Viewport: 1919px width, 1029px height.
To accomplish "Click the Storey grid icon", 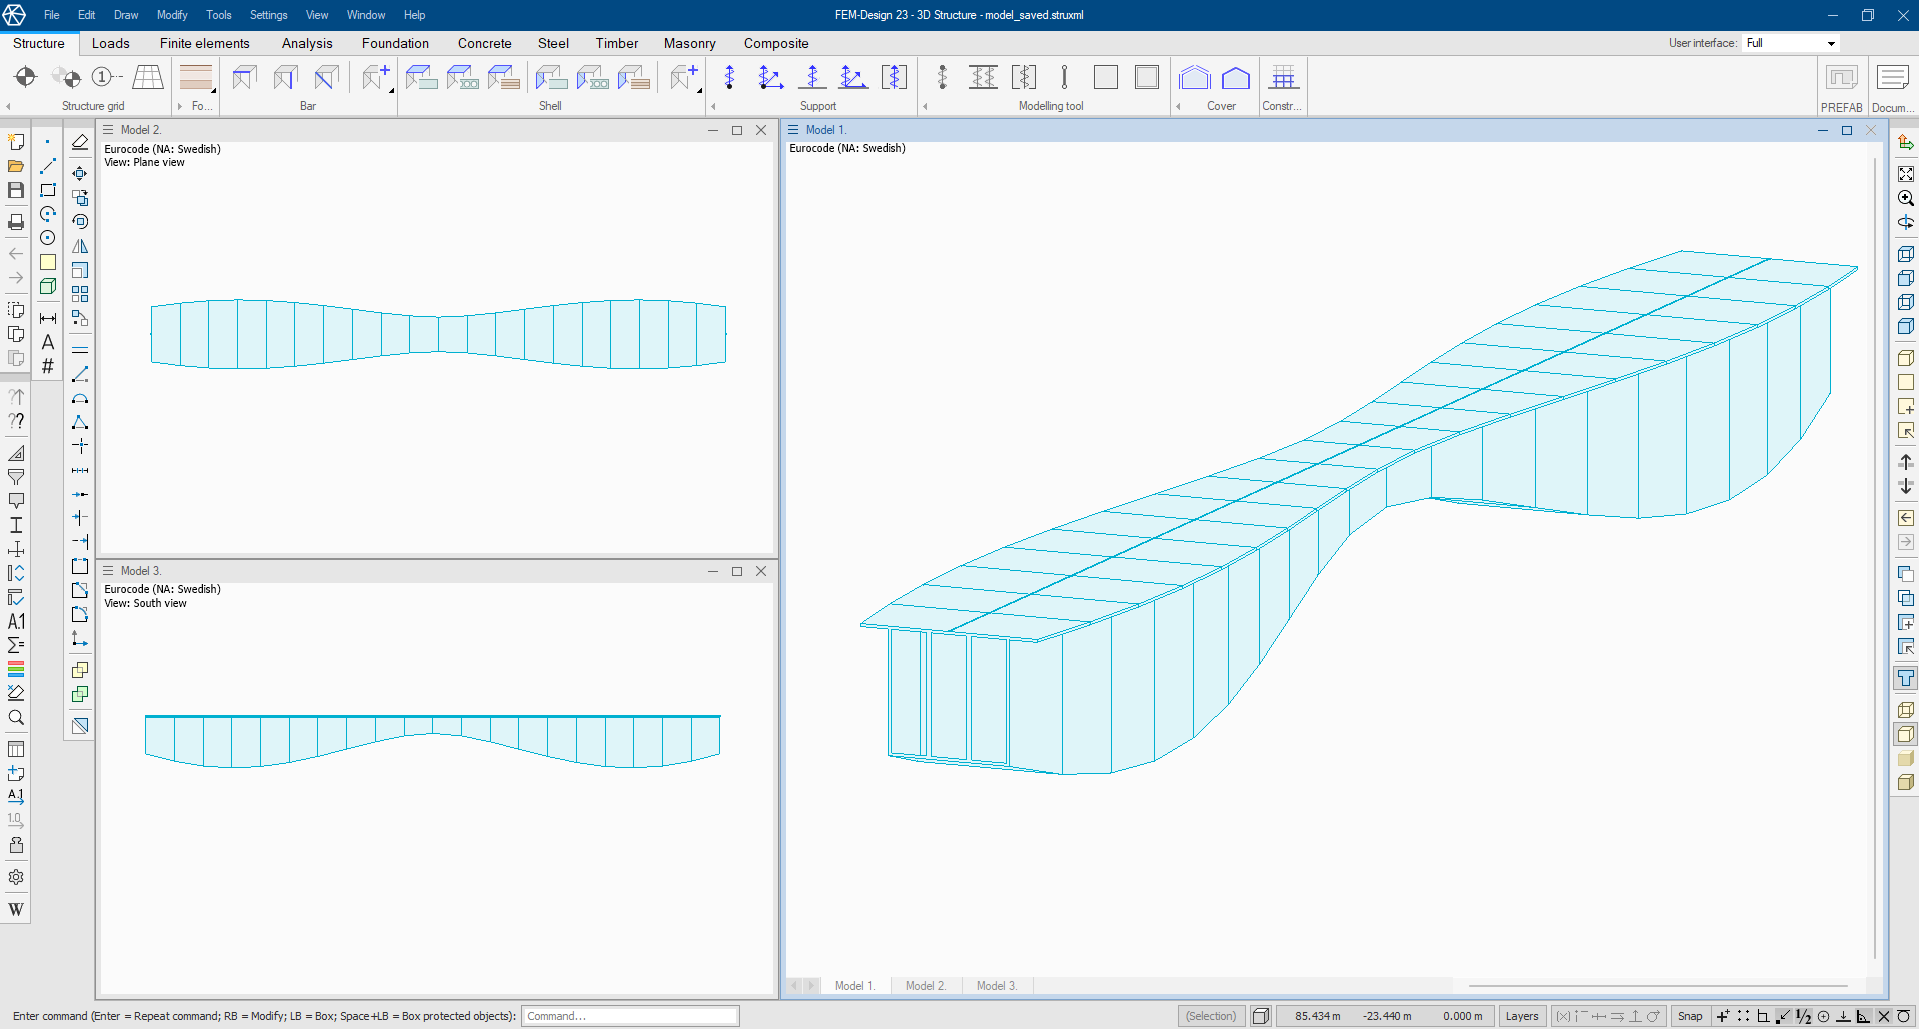I will (148, 78).
